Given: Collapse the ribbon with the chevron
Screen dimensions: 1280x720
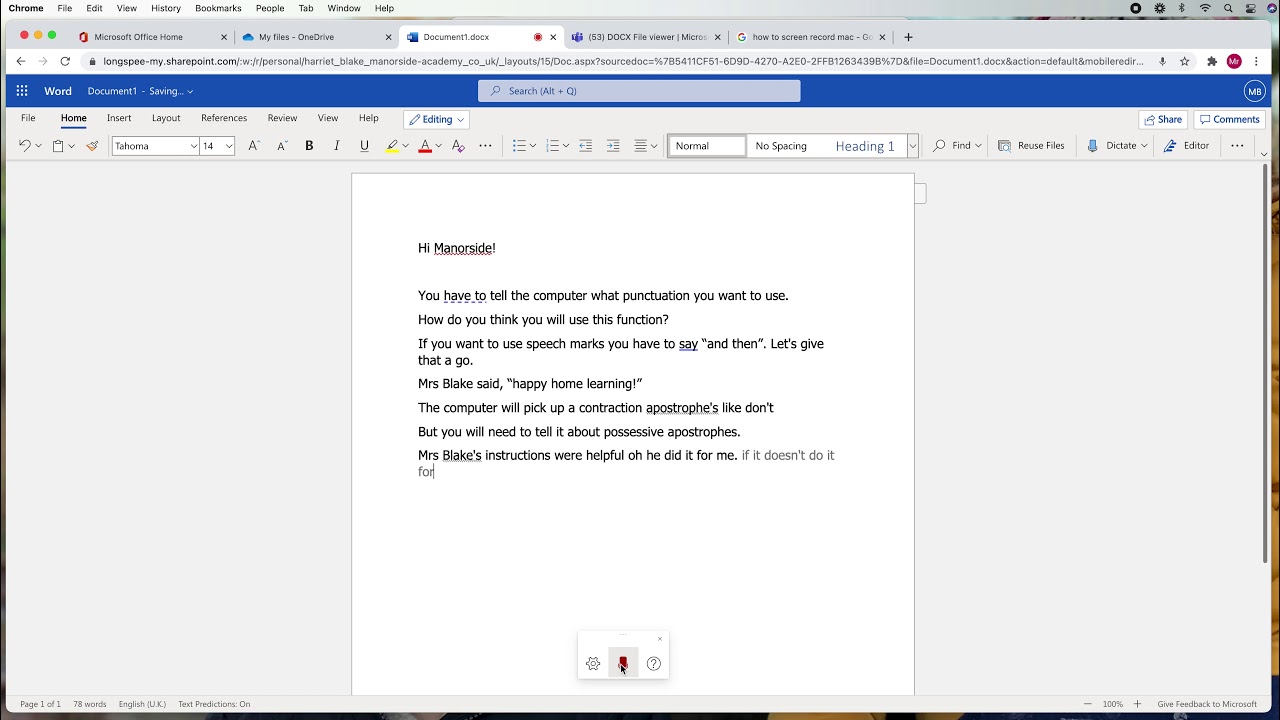Looking at the screenshot, I should tap(1264, 154).
